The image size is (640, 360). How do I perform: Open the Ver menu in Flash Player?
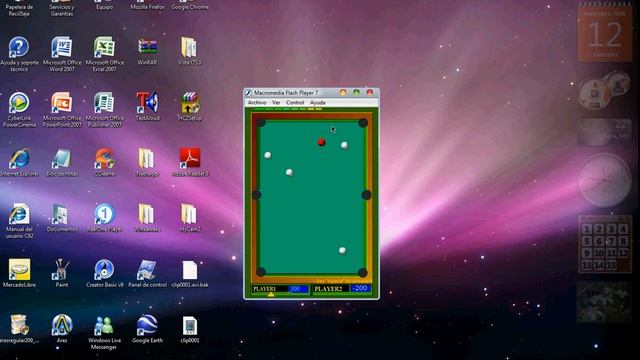tap(276, 103)
